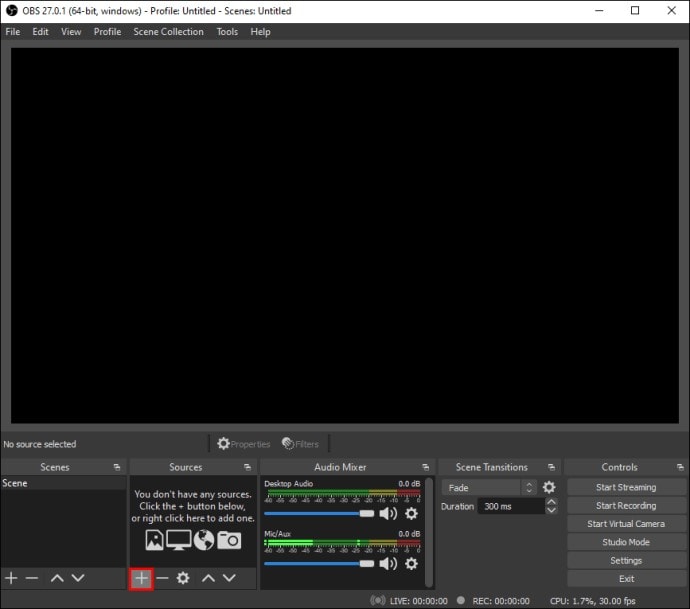
Task: Open source properties gear in Sources toolbar
Action: 183,578
